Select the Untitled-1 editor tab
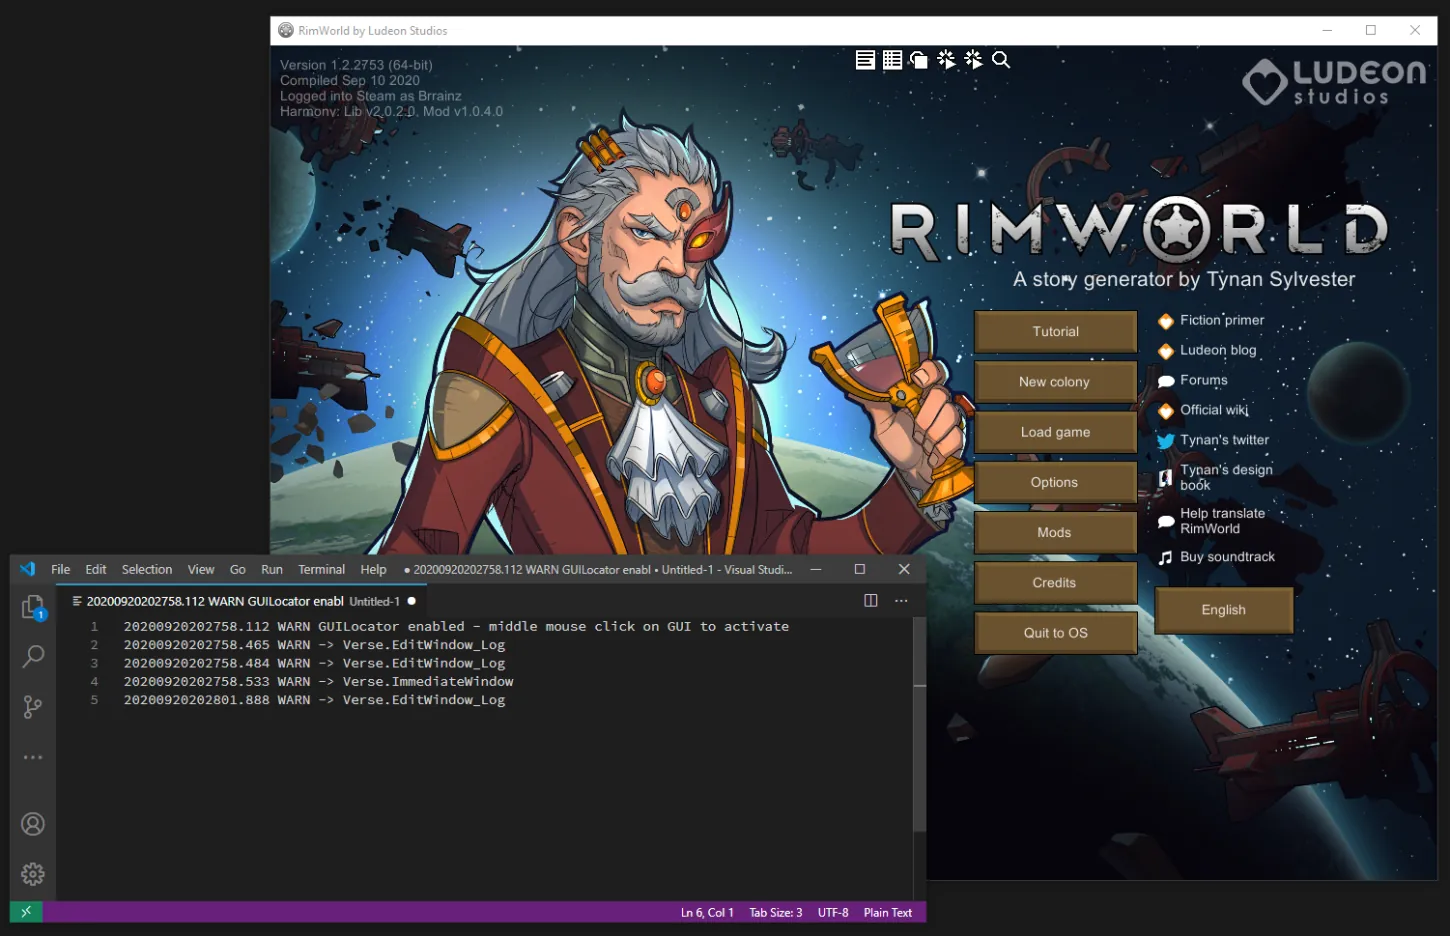Screen dimensions: 1450x936 (x=240, y=601)
